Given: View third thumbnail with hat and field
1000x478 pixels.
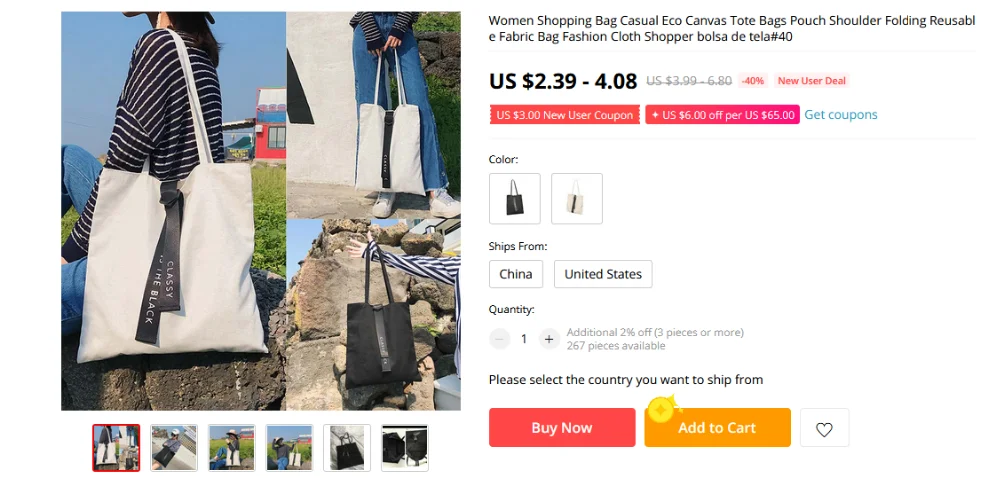Looking at the screenshot, I should 232,448.
